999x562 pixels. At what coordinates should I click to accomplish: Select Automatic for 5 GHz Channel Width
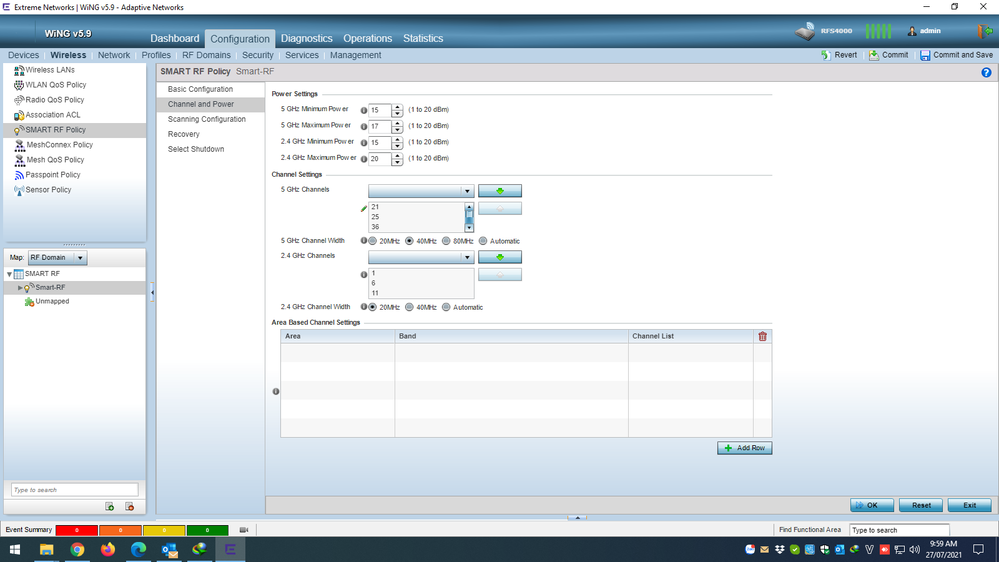pyautogui.click(x=483, y=241)
